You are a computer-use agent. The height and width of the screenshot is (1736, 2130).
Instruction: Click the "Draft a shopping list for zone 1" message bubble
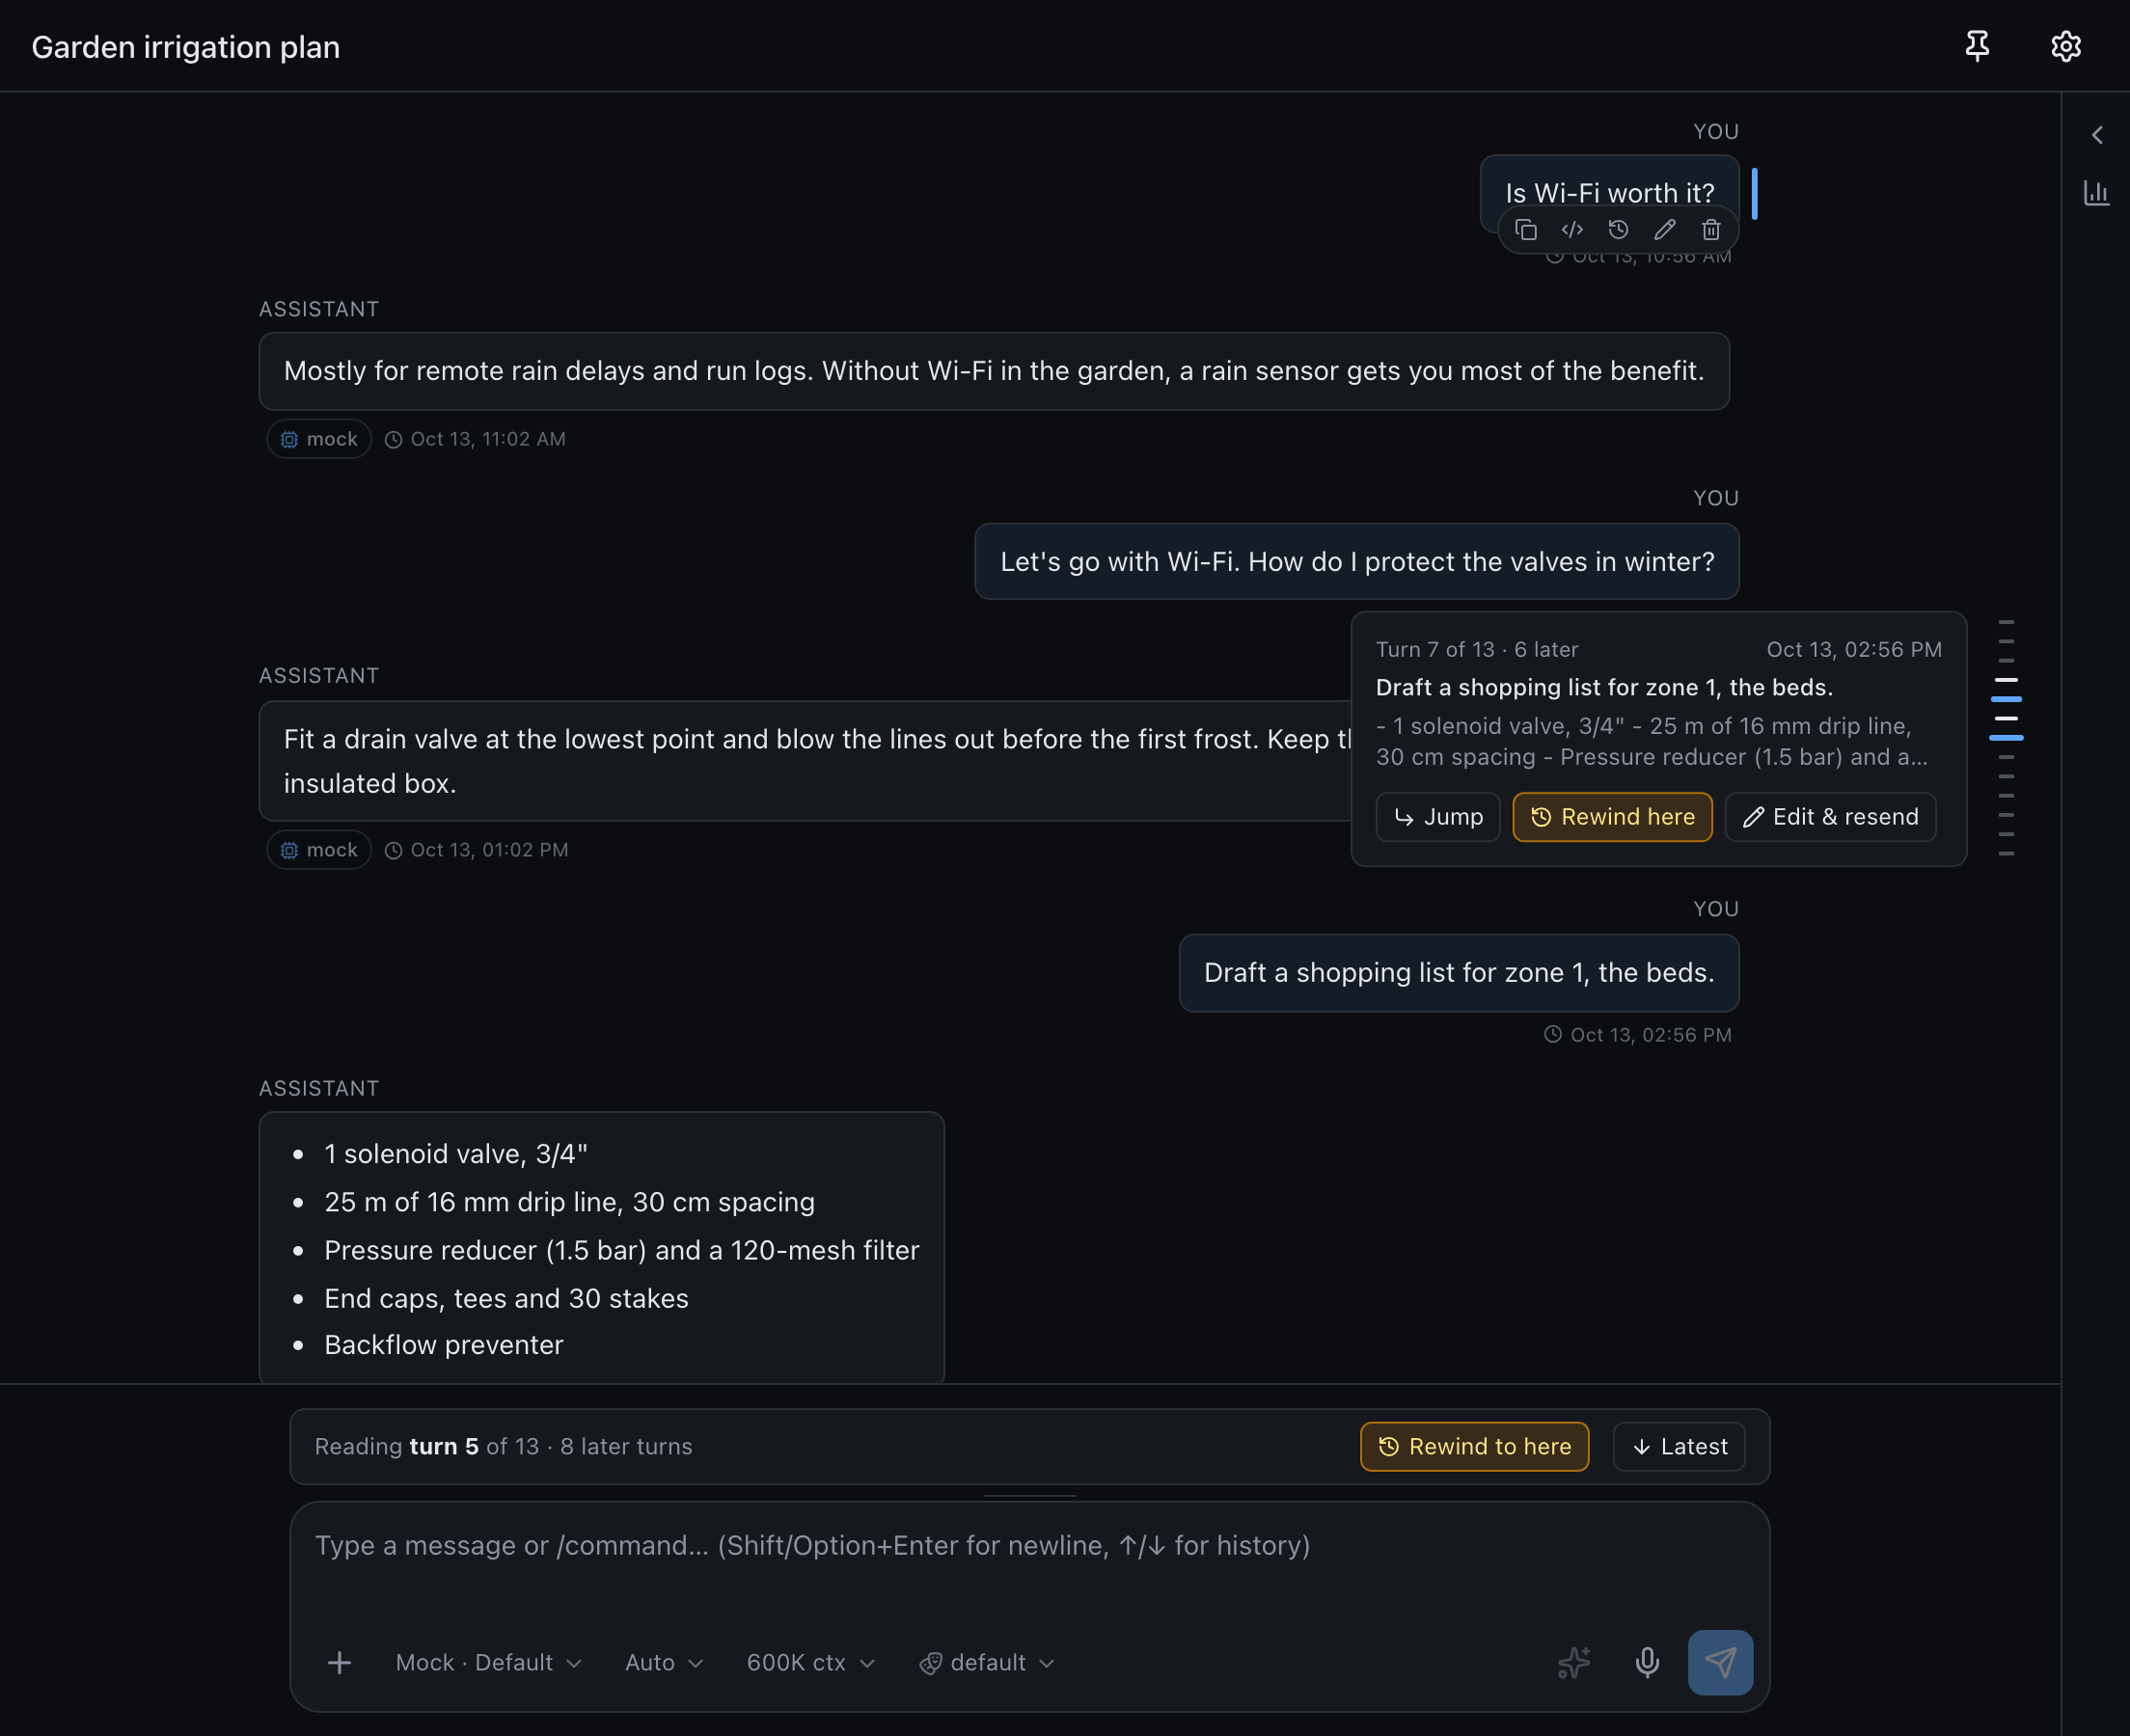point(1459,973)
